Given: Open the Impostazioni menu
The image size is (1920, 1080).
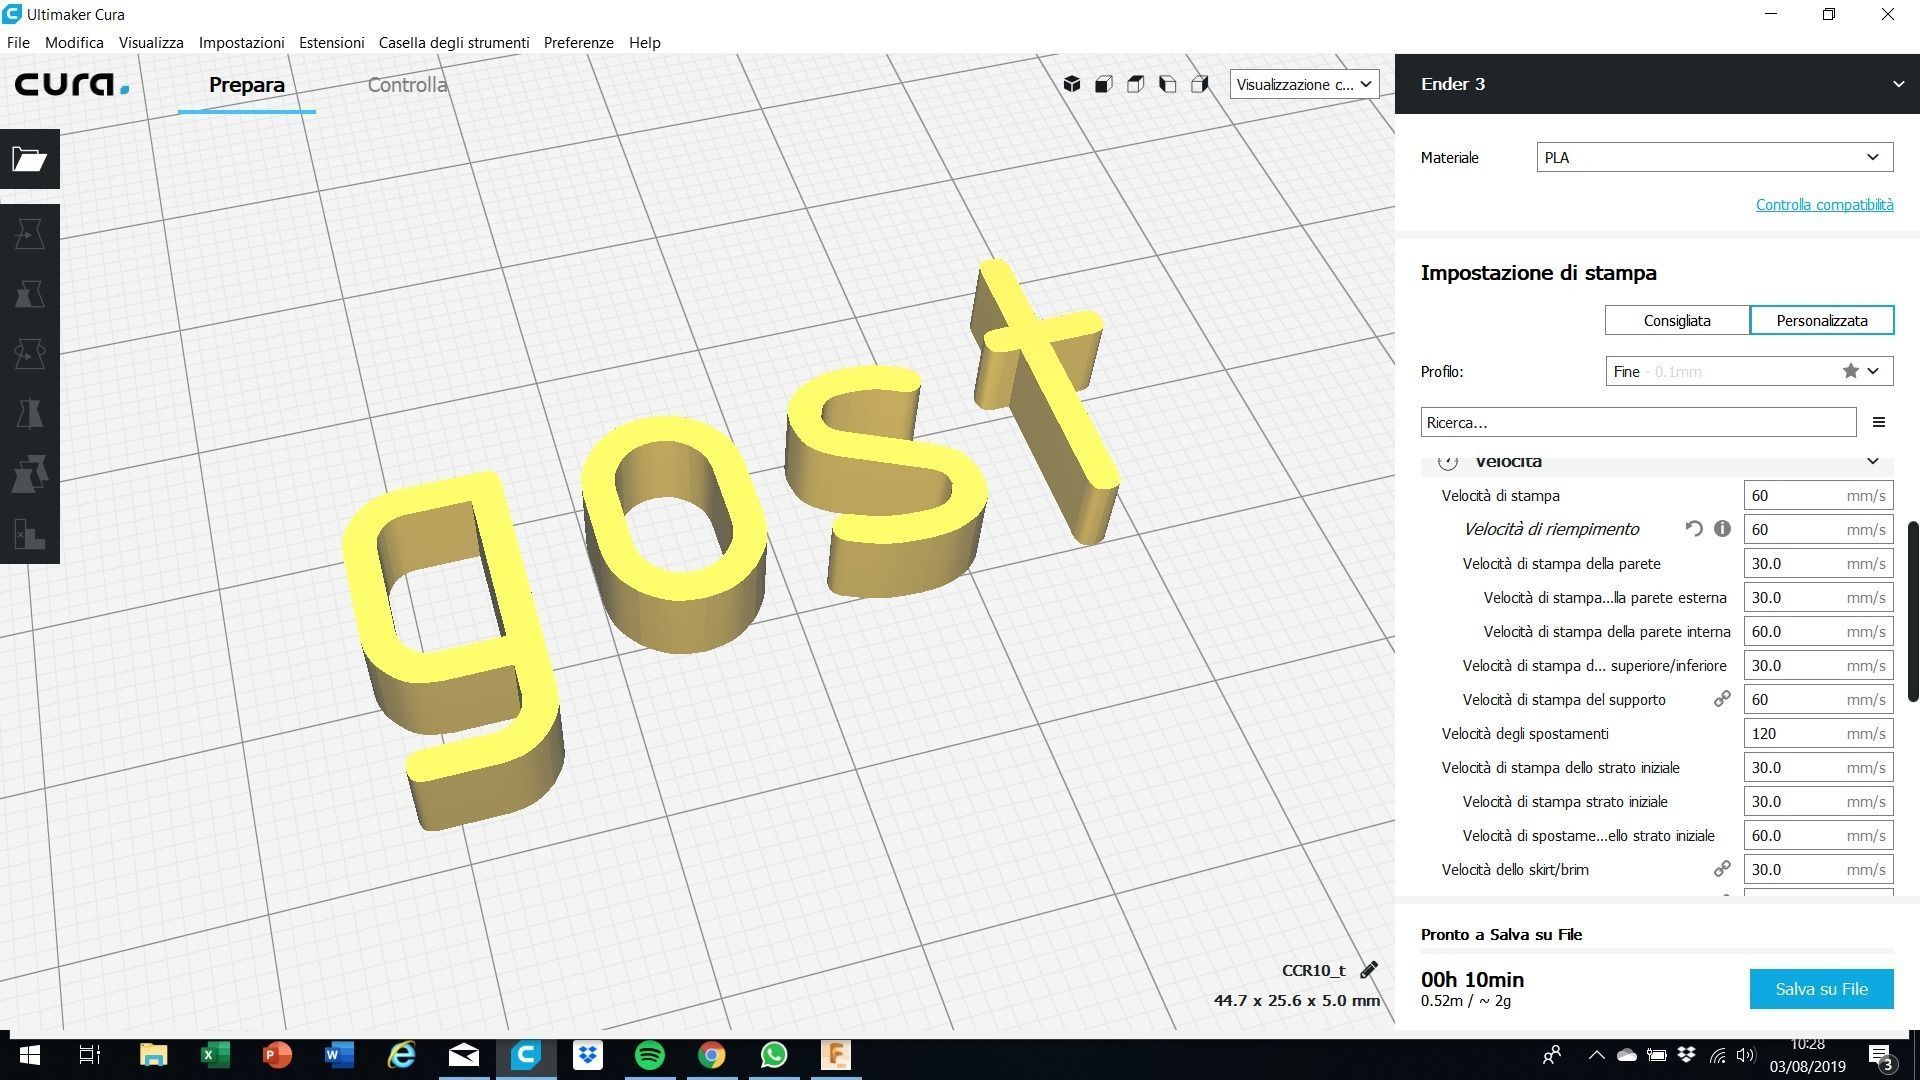Looking at the screenshot, I should 241,43.
